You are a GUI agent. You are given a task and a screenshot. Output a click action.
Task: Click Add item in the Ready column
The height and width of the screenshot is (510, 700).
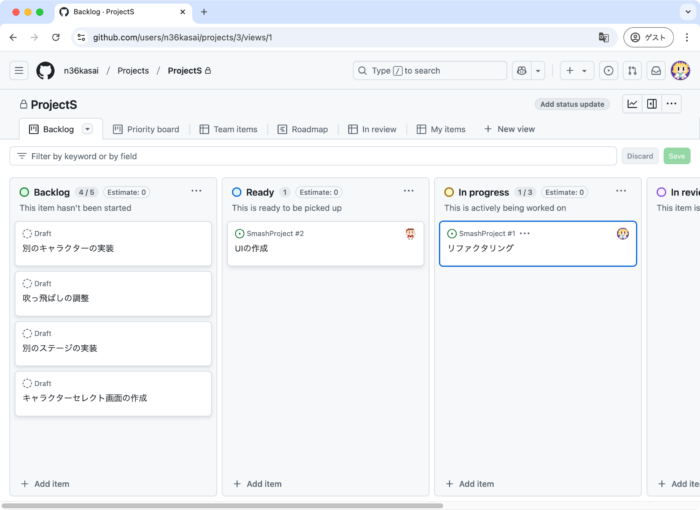[x=257, y=484]
